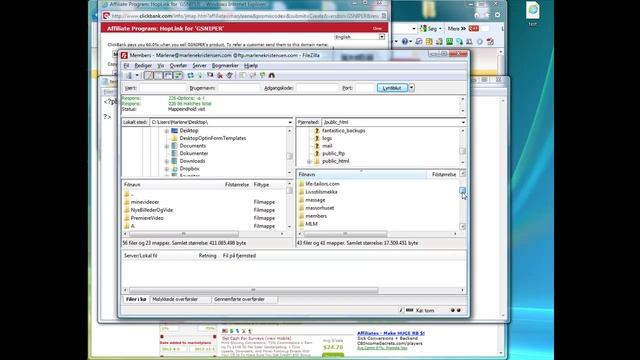Open the Vis menu
Screen dimensions: 640x360
click(x=161, y=66)
